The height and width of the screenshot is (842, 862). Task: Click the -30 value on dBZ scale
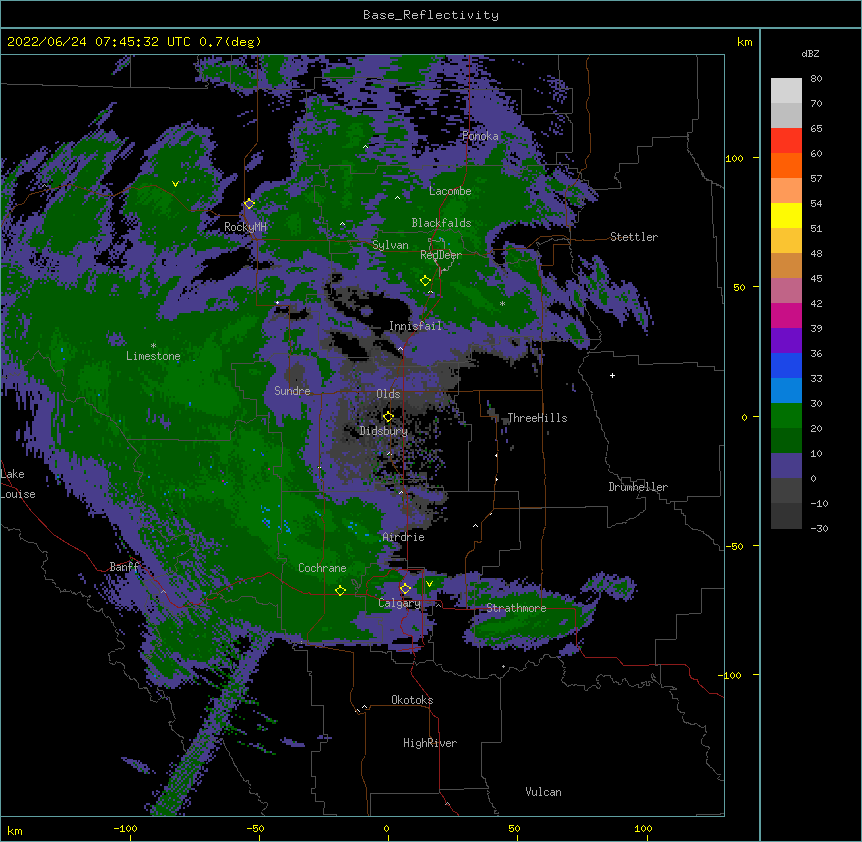click(x=819, y=529)
